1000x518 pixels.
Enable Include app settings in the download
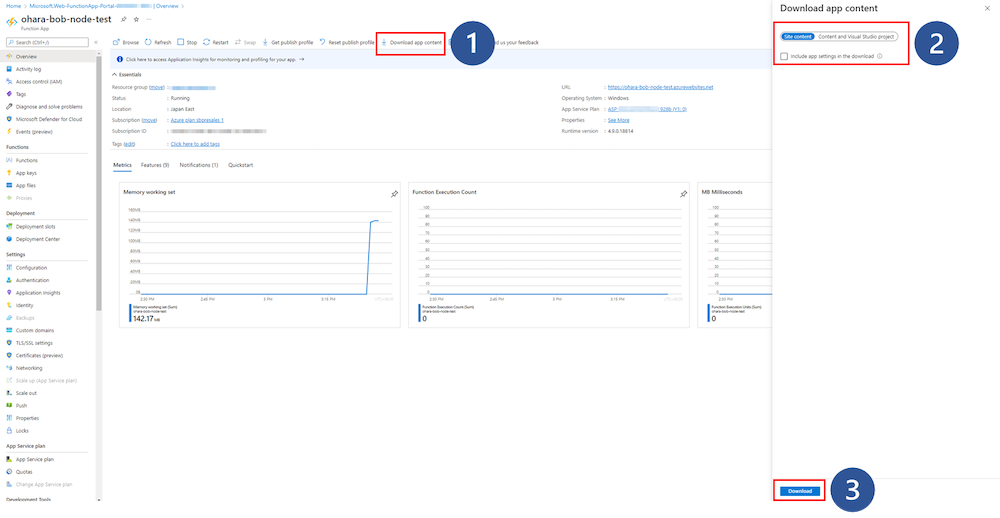tap(784, 56)
